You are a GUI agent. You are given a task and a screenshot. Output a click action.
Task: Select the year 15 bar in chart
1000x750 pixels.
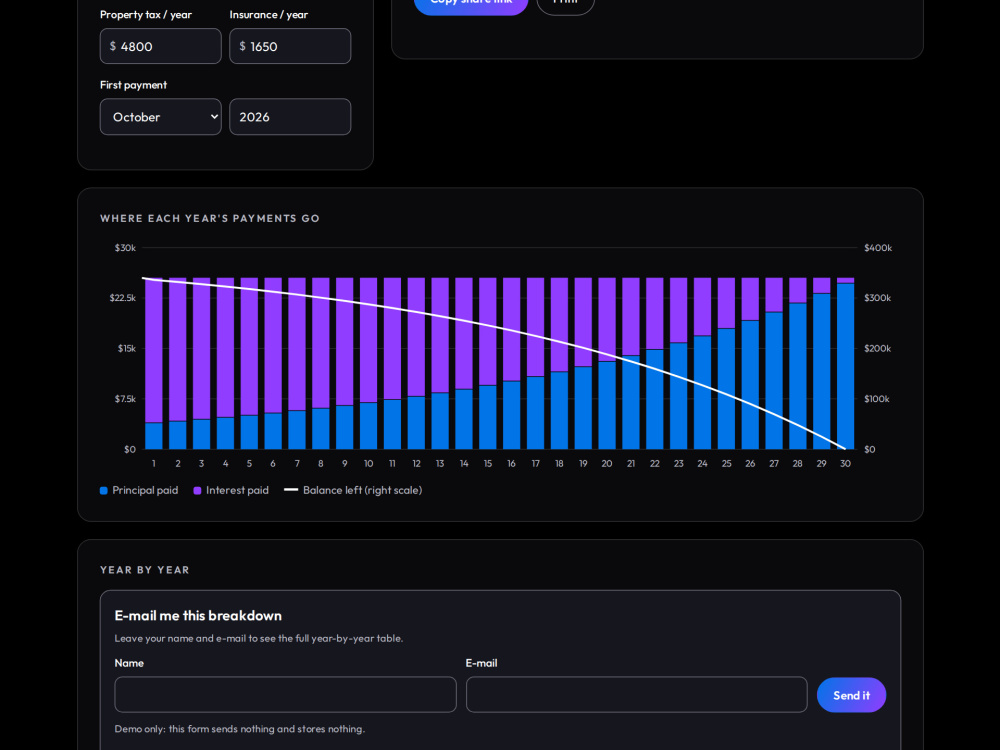[x=487, y=364]
